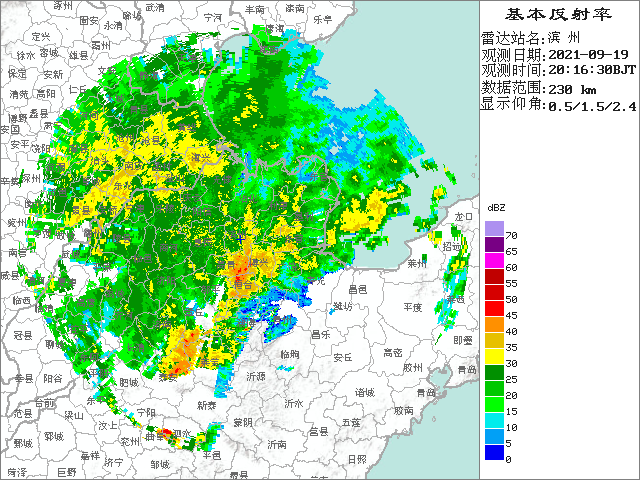Select the 新泰 city label
The width and height of the screenshot is (640, 480).
207,405
